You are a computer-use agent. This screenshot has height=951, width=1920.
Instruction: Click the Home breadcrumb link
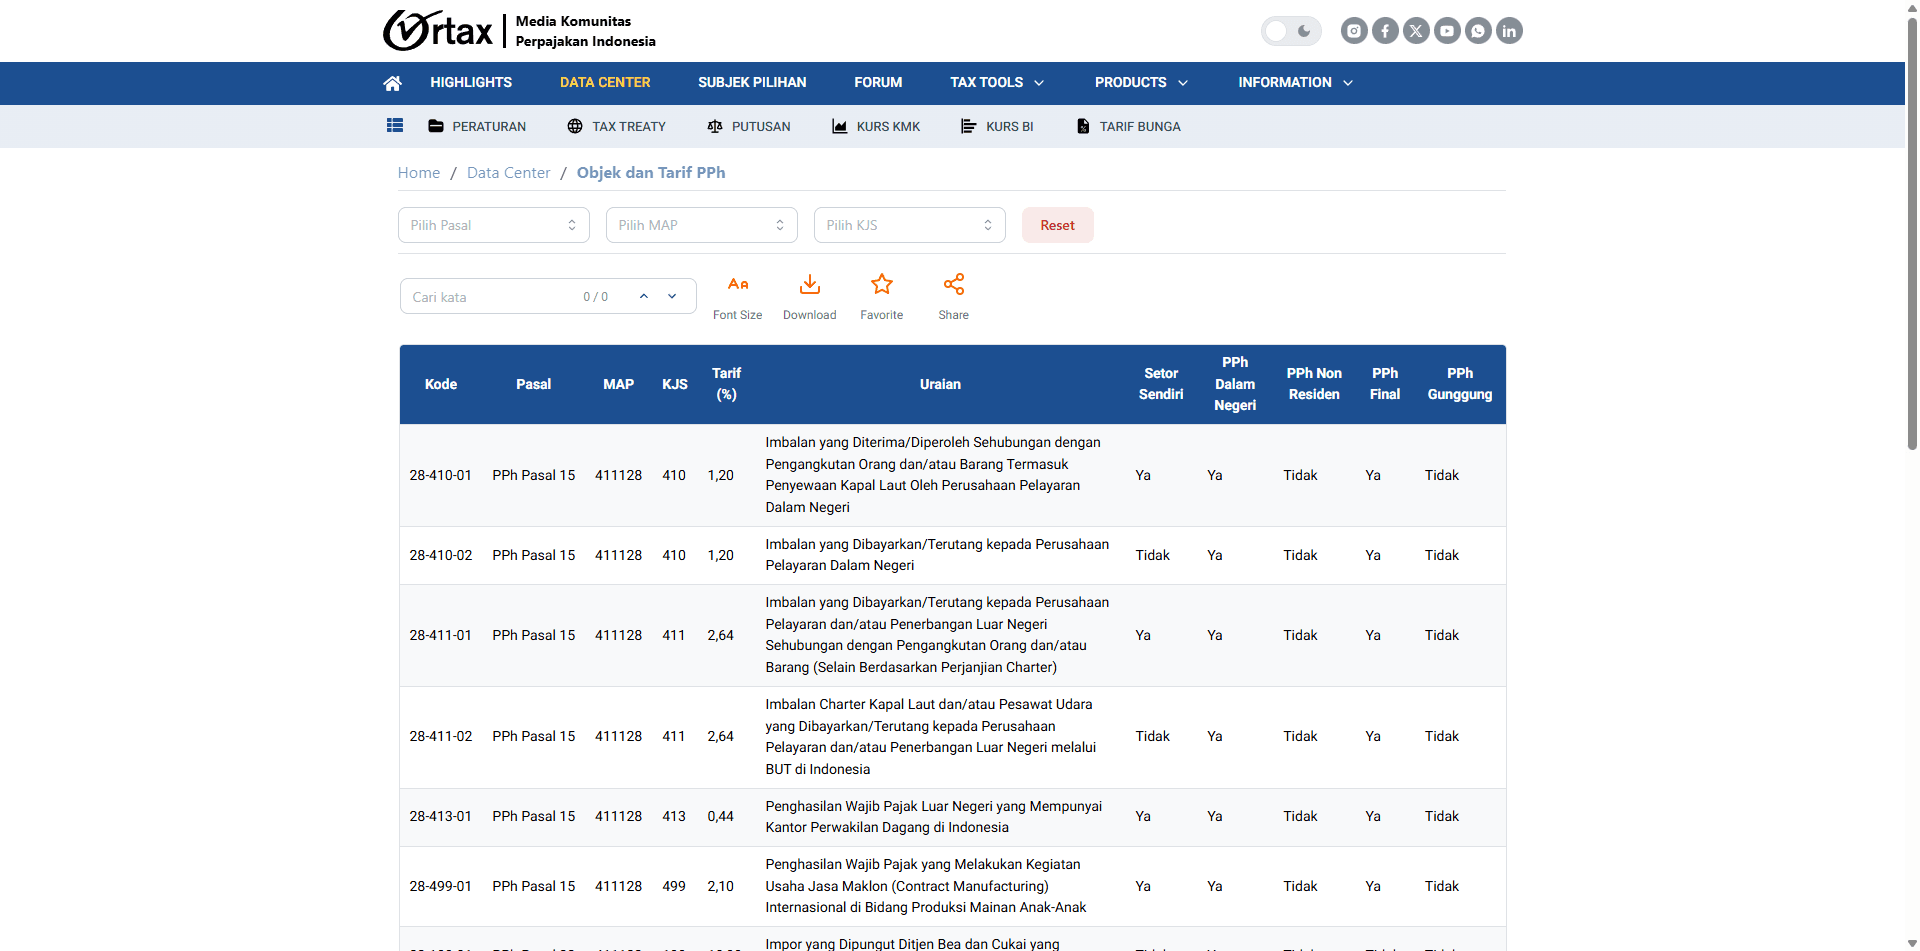(419, 173)
